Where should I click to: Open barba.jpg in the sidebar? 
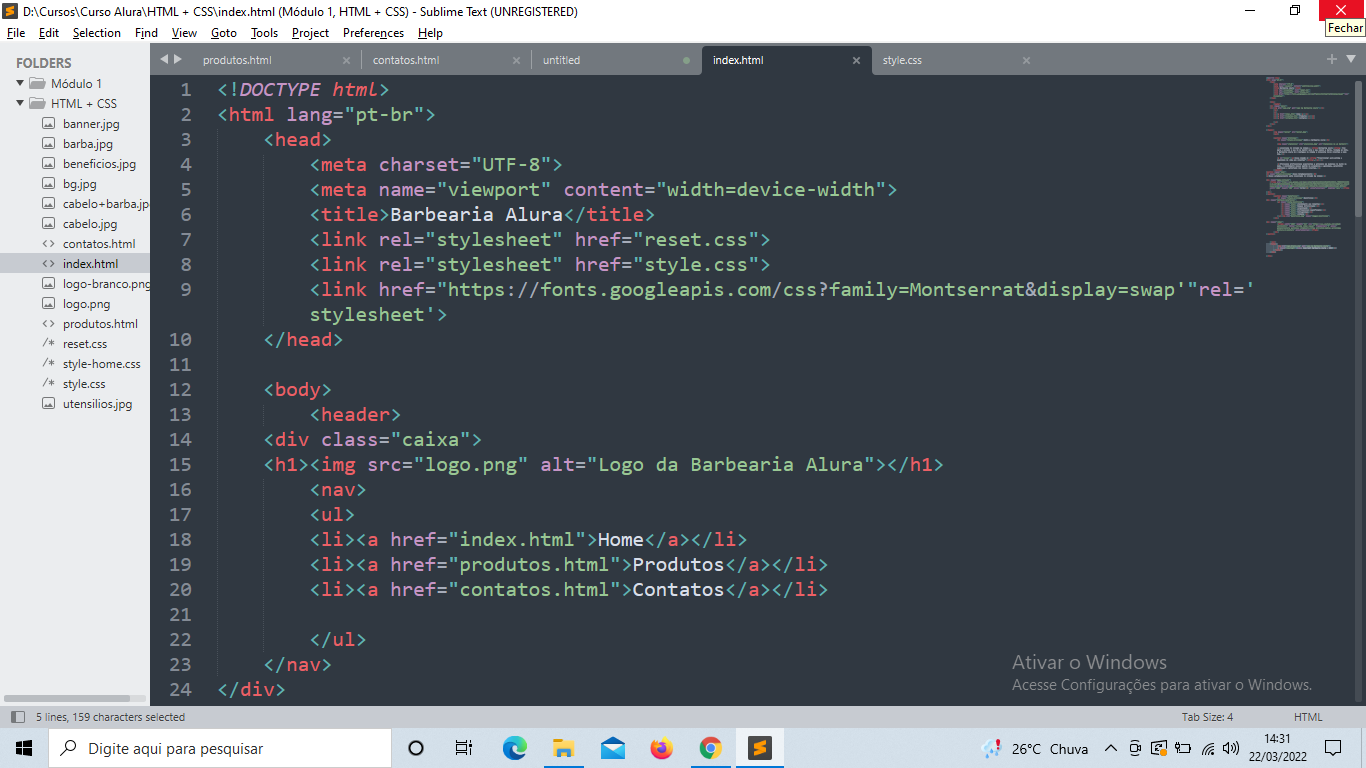click(x=88, y=144)
